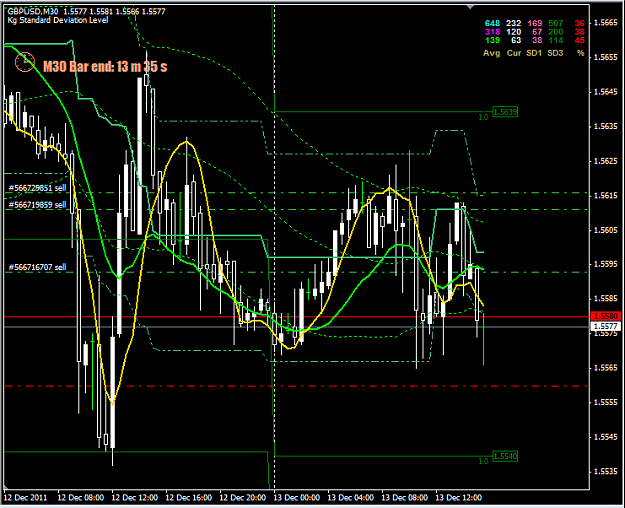Click the "12 Dec 2011" time axis label

point(25,498)
